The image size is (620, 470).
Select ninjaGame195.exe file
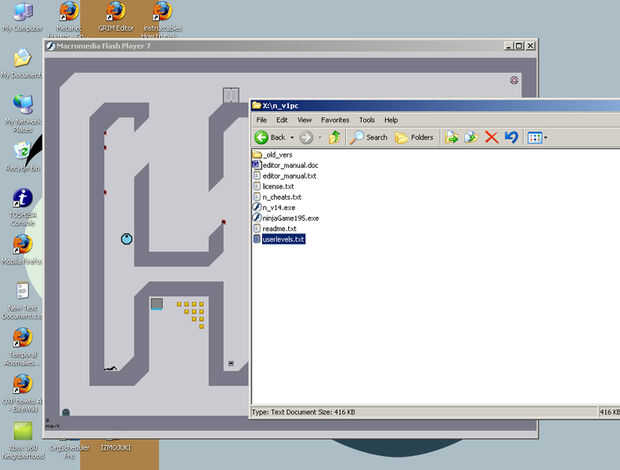pos(286,218)
